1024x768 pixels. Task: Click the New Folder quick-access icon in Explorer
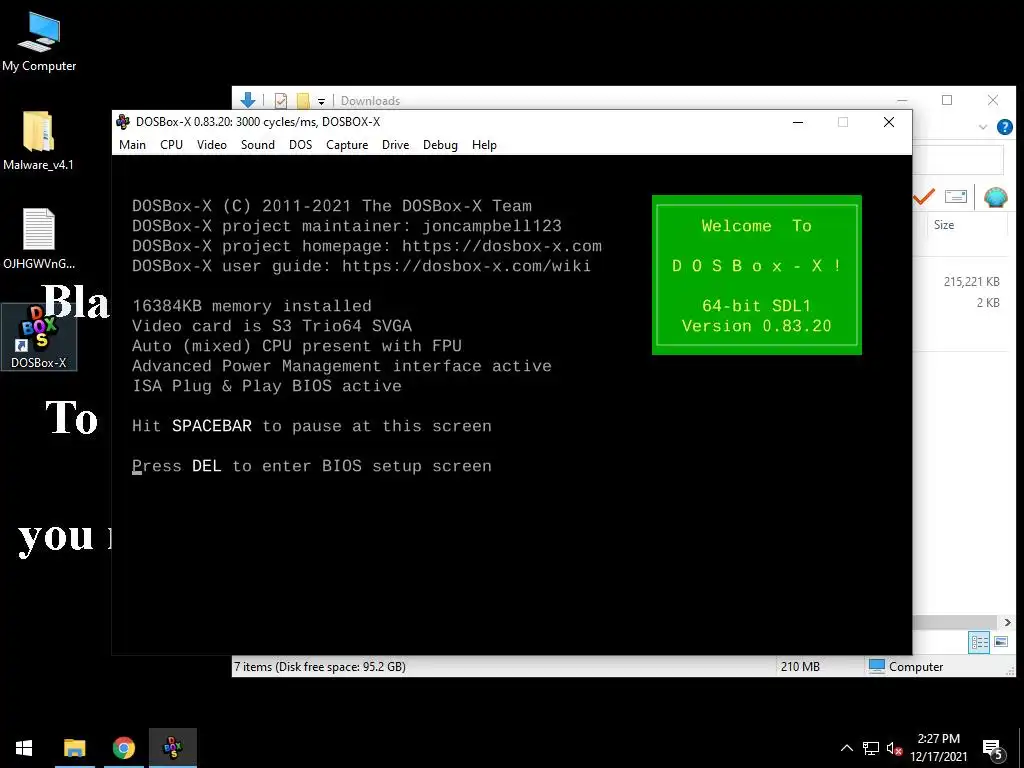(x=302, y=101)
